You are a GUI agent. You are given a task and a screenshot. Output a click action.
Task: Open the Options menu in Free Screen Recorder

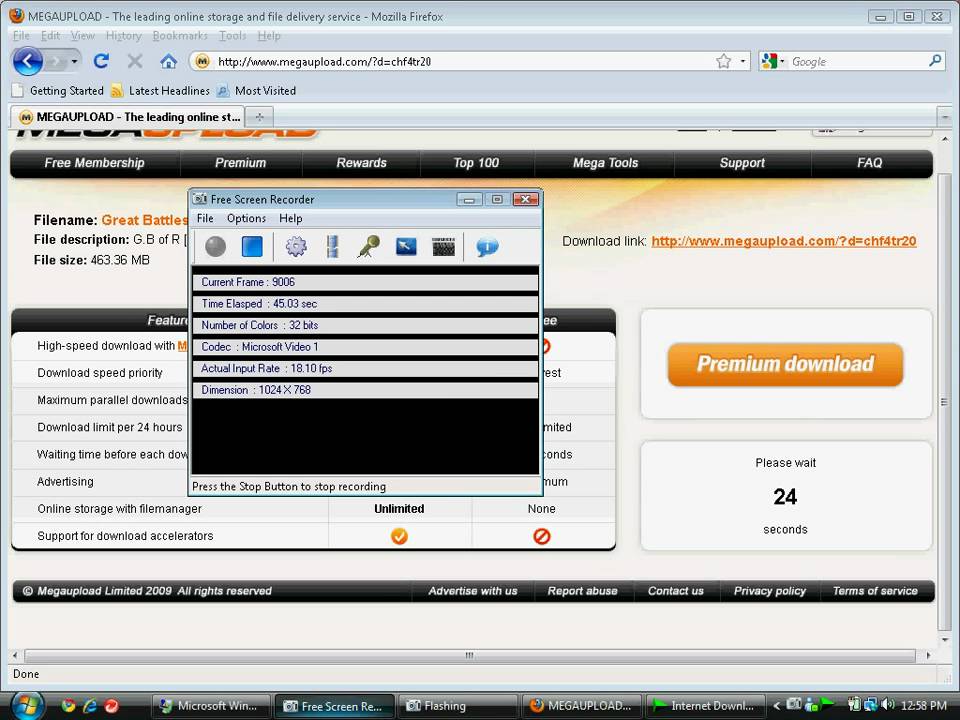pos(246,219)
